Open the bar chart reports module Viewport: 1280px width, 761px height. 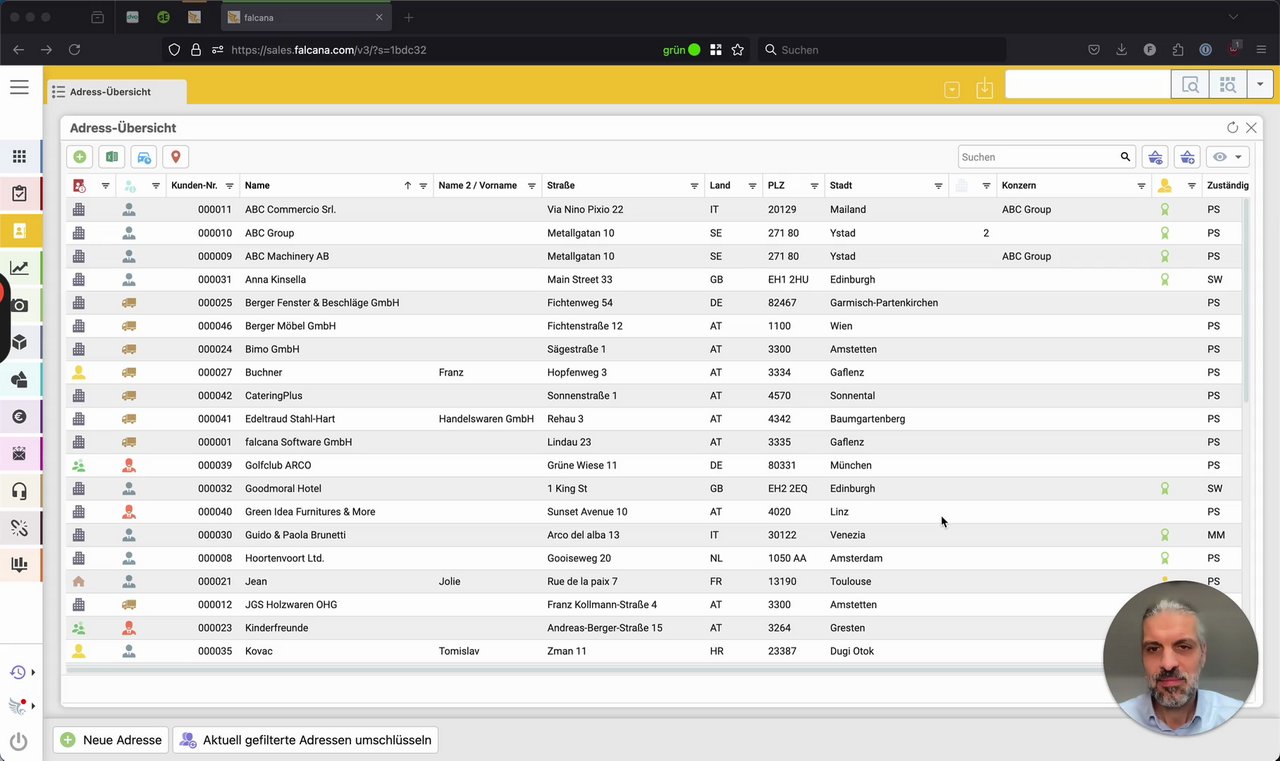point(19,565)
